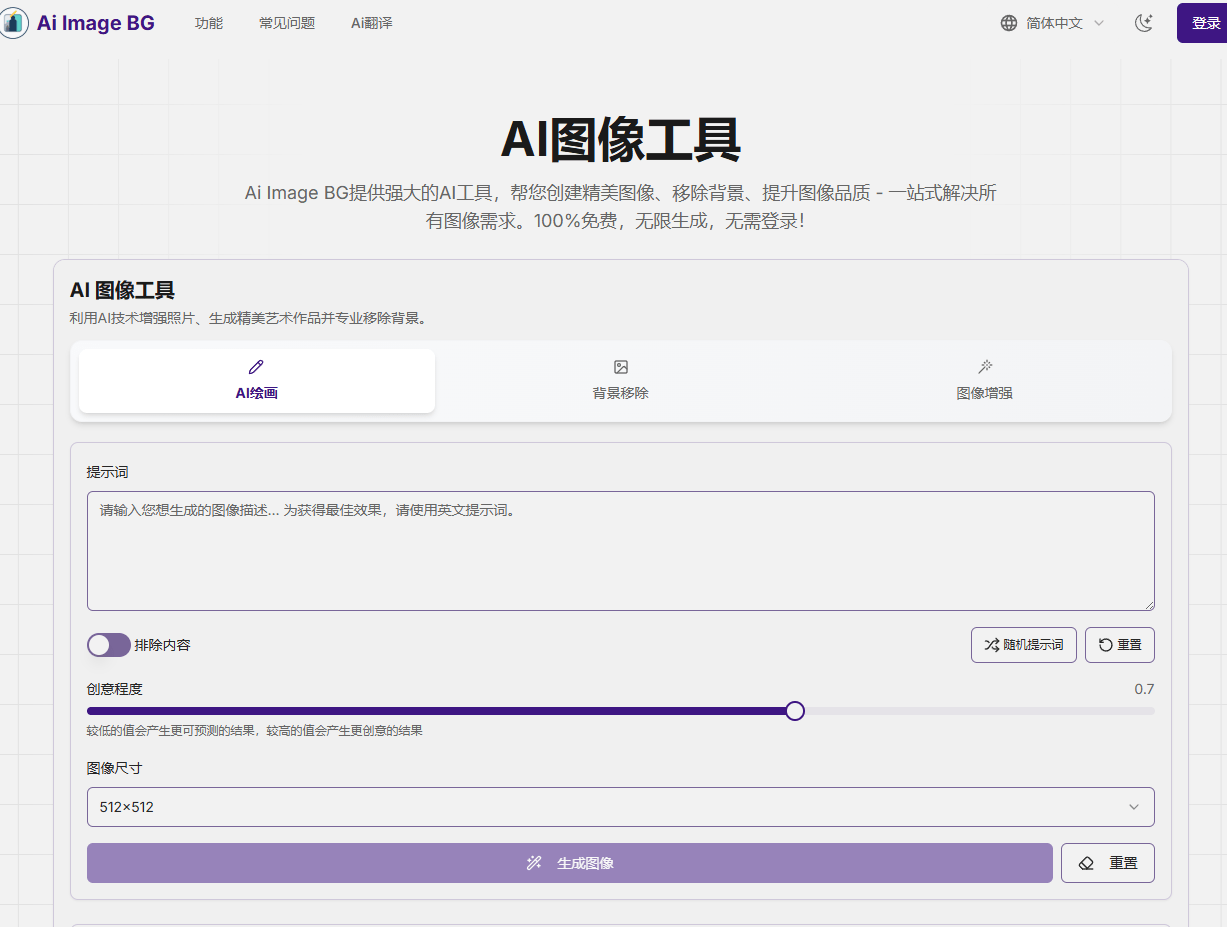Open the 图像尺寸 512×512 dropdown
This screenshot has height=927, width=1227.
pyautogui.click(x=620, y=806)
